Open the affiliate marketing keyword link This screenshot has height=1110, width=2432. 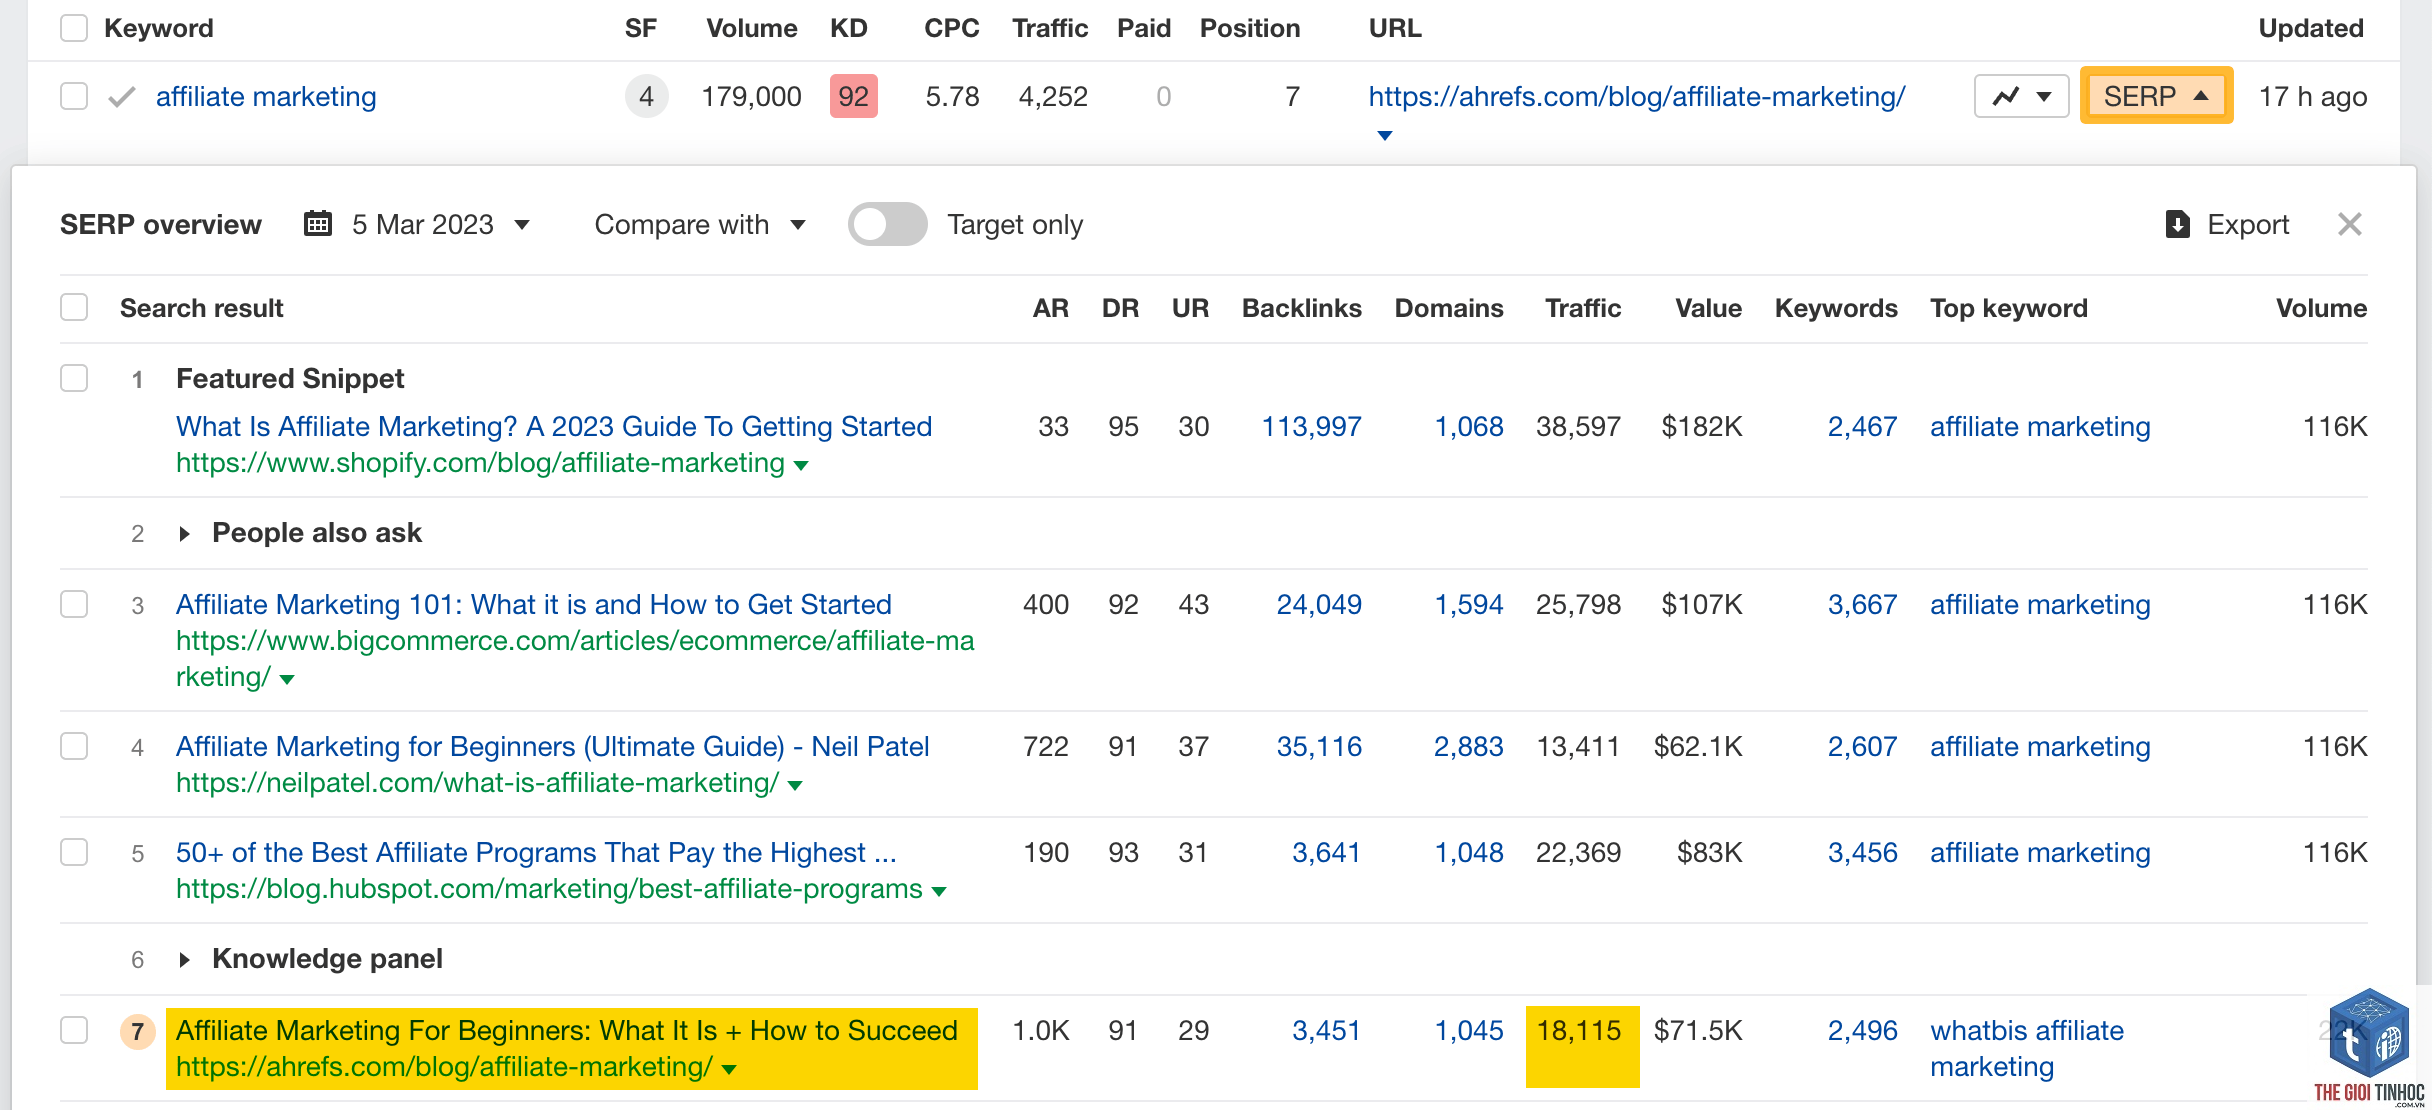(266, 97)
